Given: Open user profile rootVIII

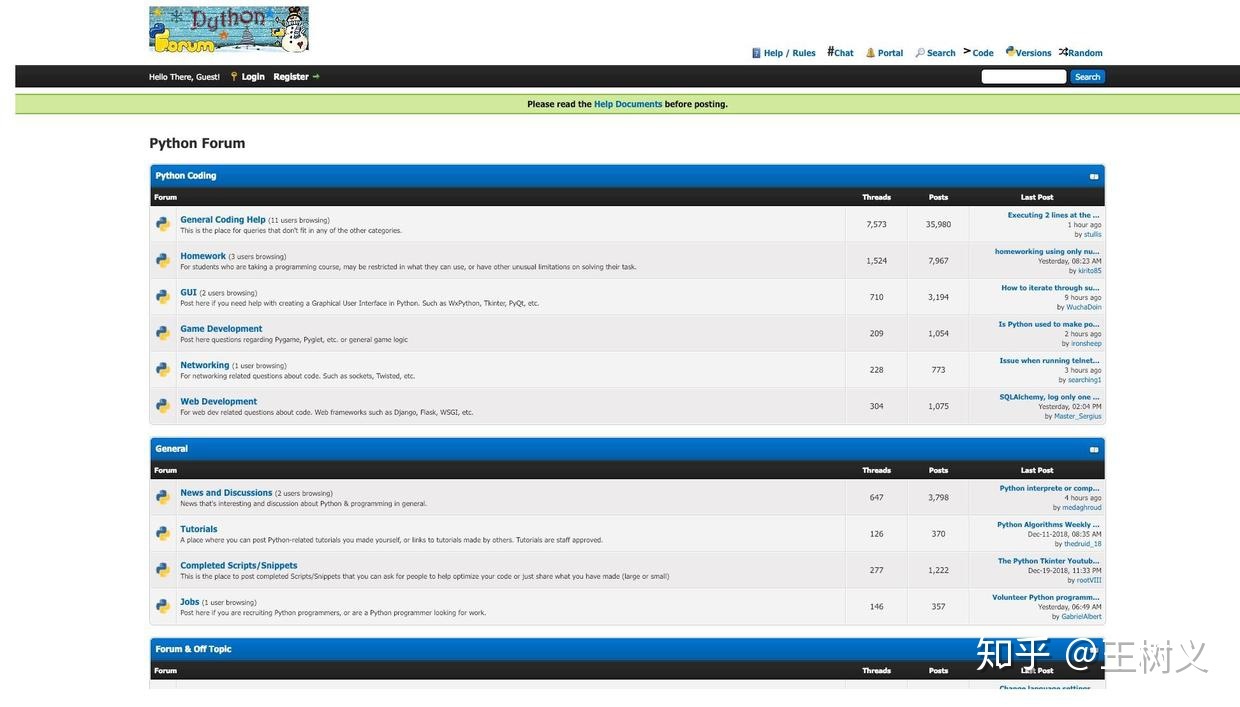Looking at the screenshot, I should pos(1089,580).
